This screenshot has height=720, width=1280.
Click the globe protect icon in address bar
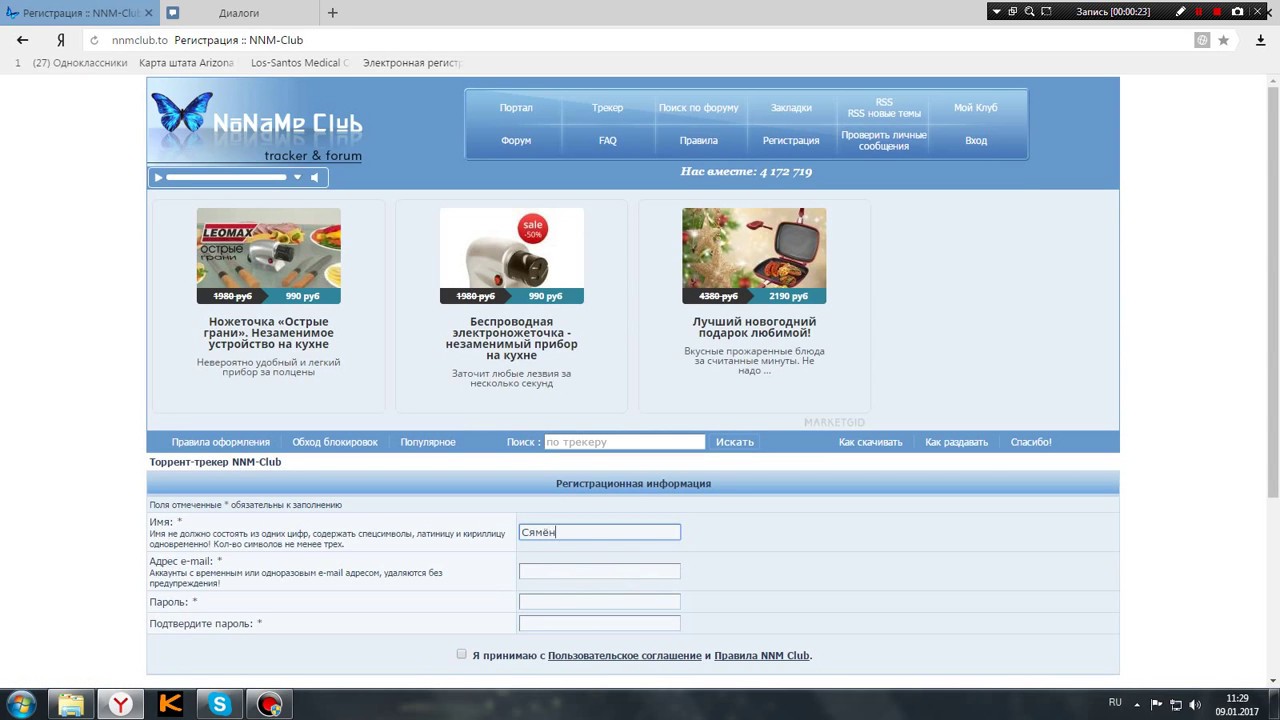click(x=1202, y=40)
